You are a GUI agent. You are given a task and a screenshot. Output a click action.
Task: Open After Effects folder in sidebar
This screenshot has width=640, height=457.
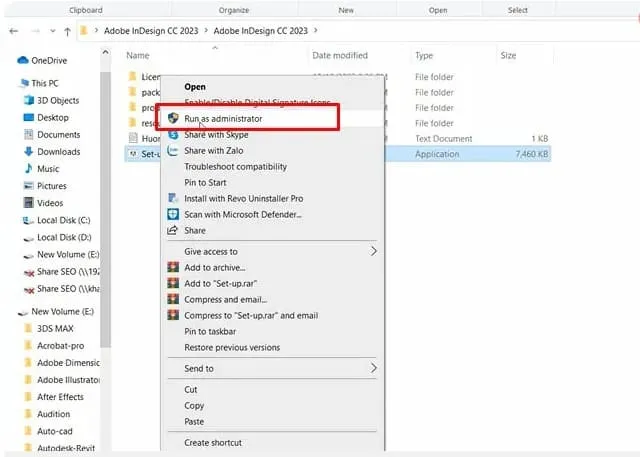(x=60, y=397)
